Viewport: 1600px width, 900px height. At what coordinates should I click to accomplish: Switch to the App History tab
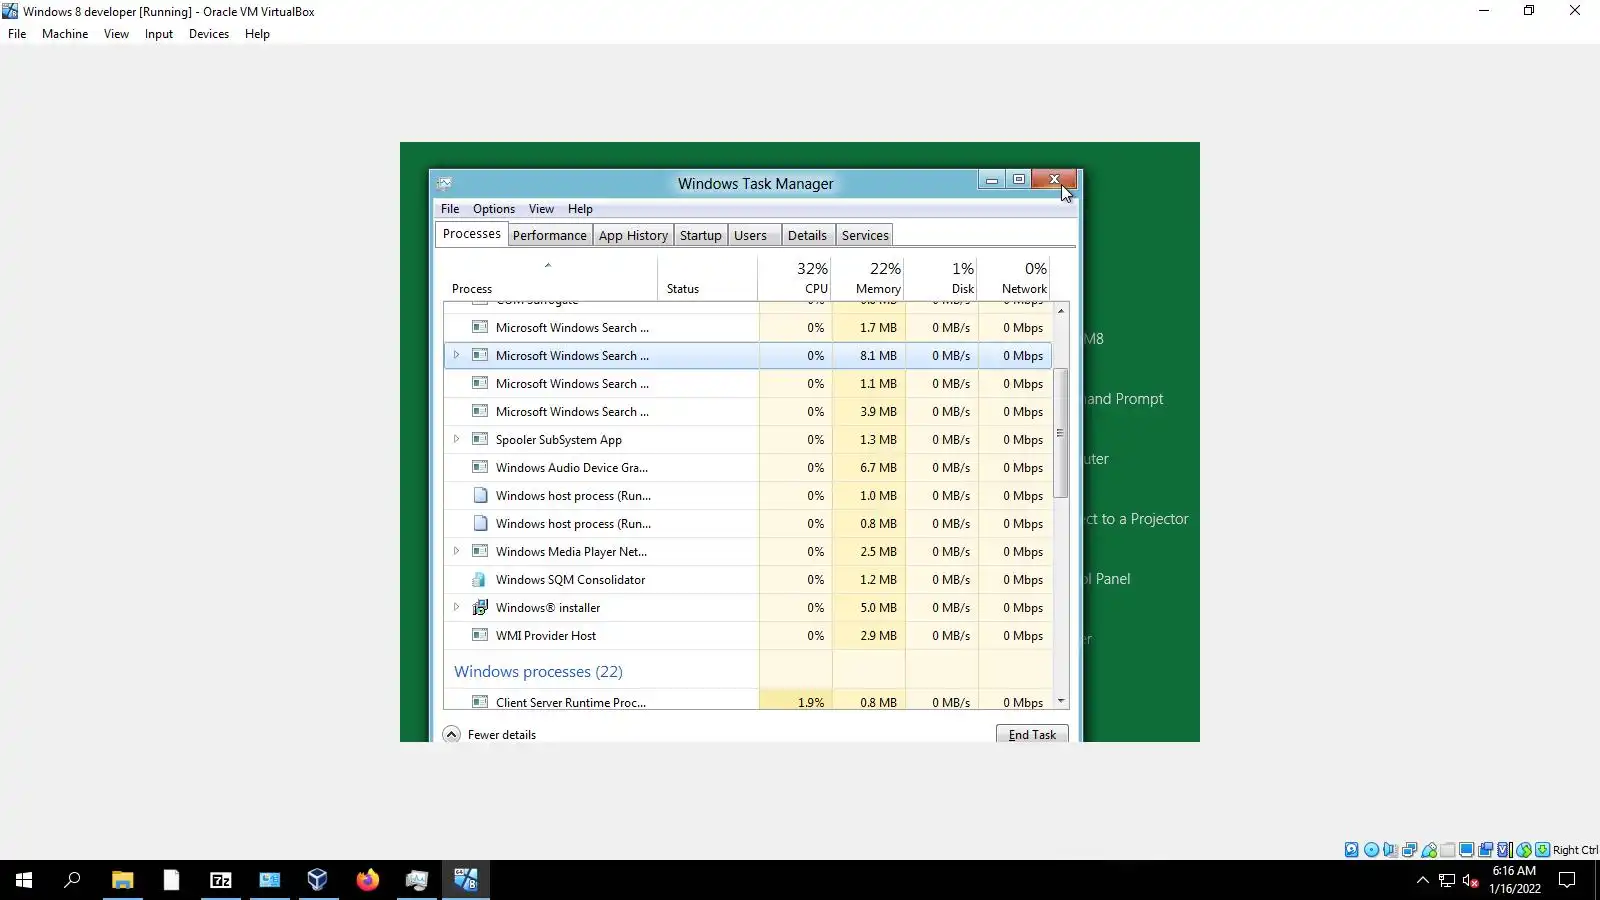click(x=633, y=236)
